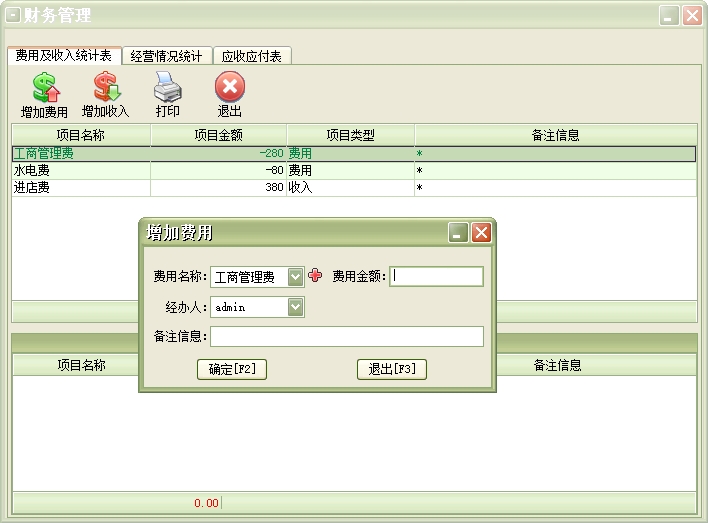This screenshot has width=708, height=523.
Task: Switch to the 经营情况统计 tab
Action: pos(166,56)
